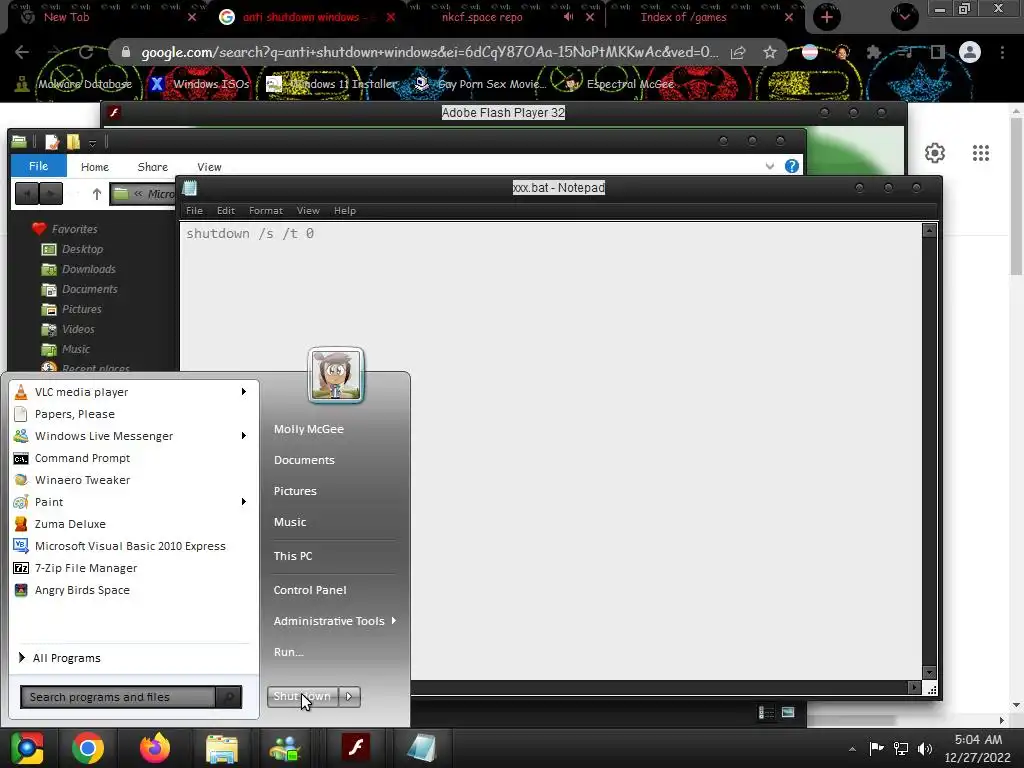1024x768 pixels.
Task: Click the share page icon in address bar
Action: click(x=738, y=52)
